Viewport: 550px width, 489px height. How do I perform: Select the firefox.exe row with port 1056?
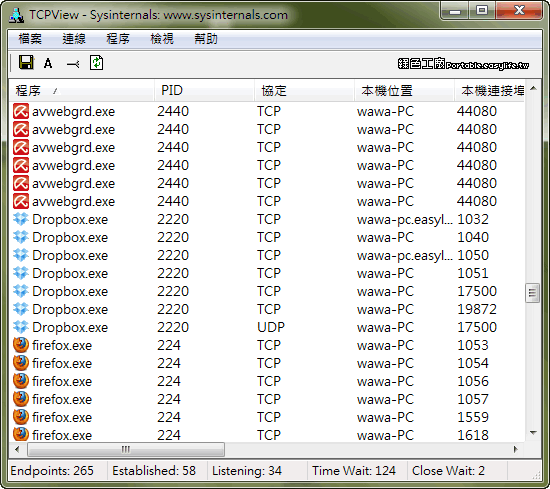click(x=268, y=381)
